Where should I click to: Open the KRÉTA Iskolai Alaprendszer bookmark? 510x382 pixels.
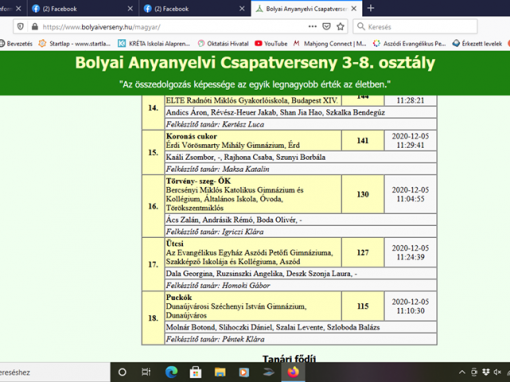click(154, 44)
